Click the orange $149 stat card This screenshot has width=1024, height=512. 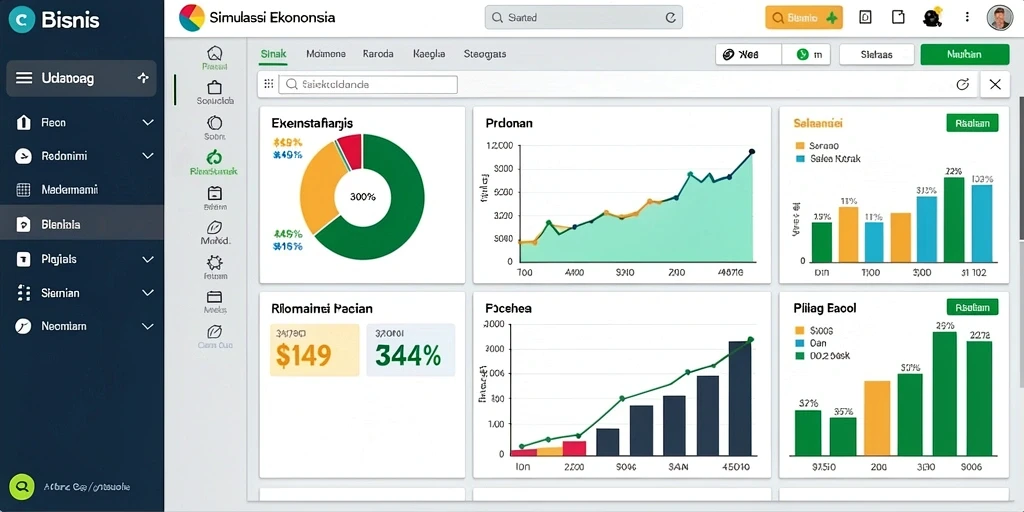pyautogui.click(x=315, y=350)
